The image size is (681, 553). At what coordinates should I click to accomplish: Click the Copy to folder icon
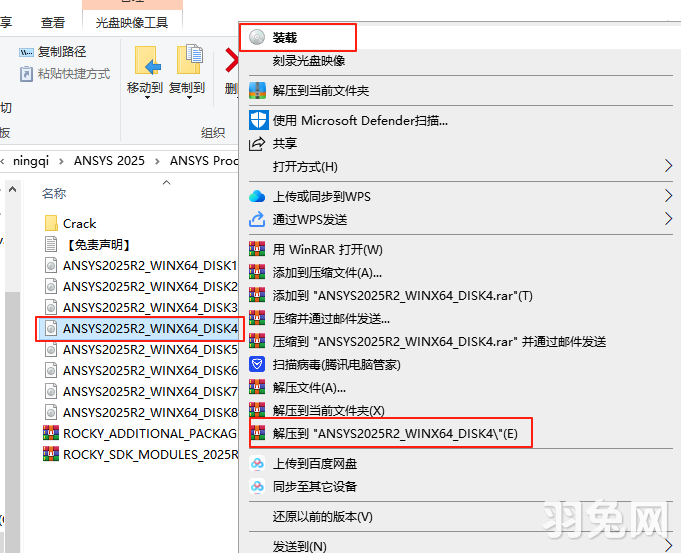click(189, 59)
